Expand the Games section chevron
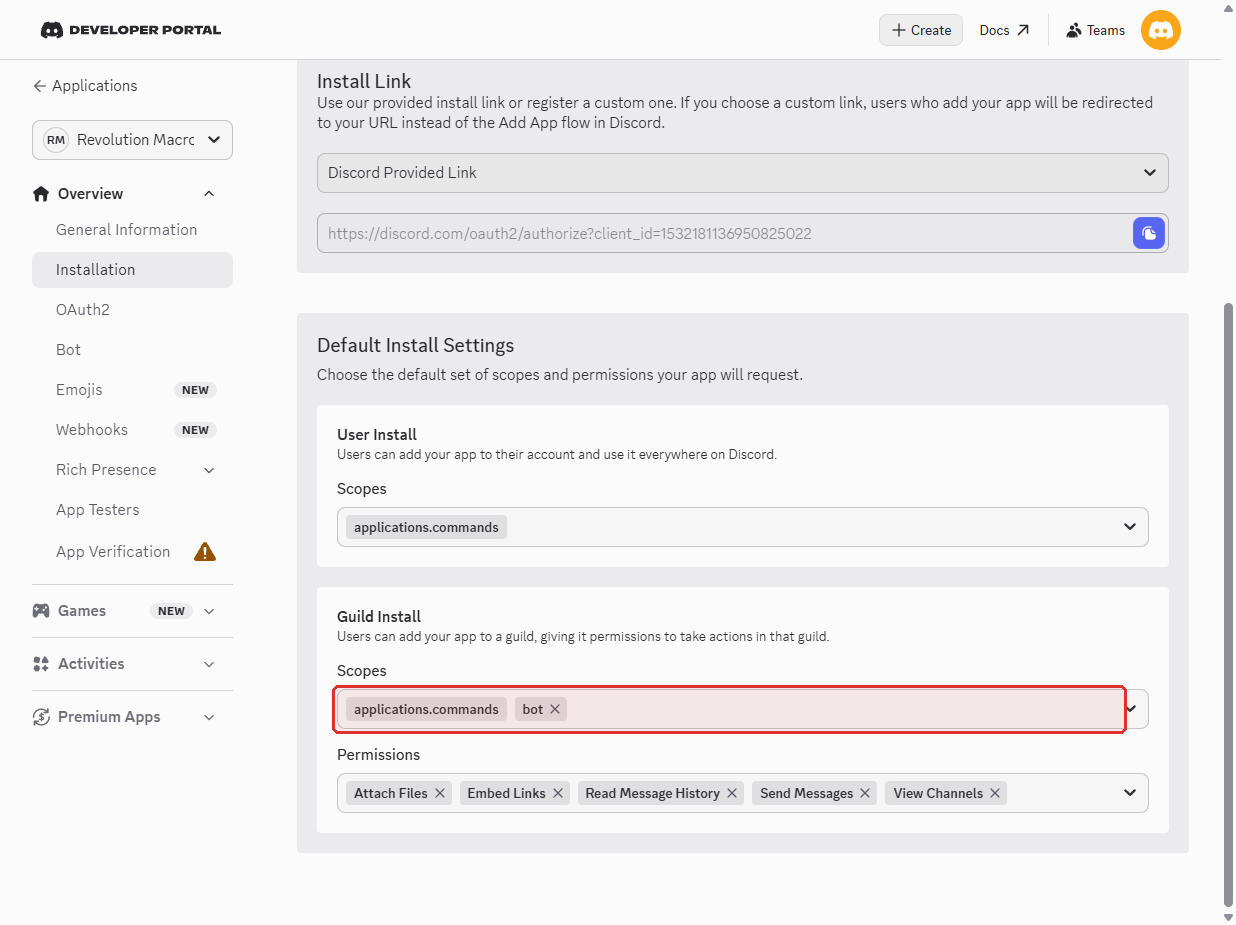Screen dimensions: 1236x925 coord(209,611)
